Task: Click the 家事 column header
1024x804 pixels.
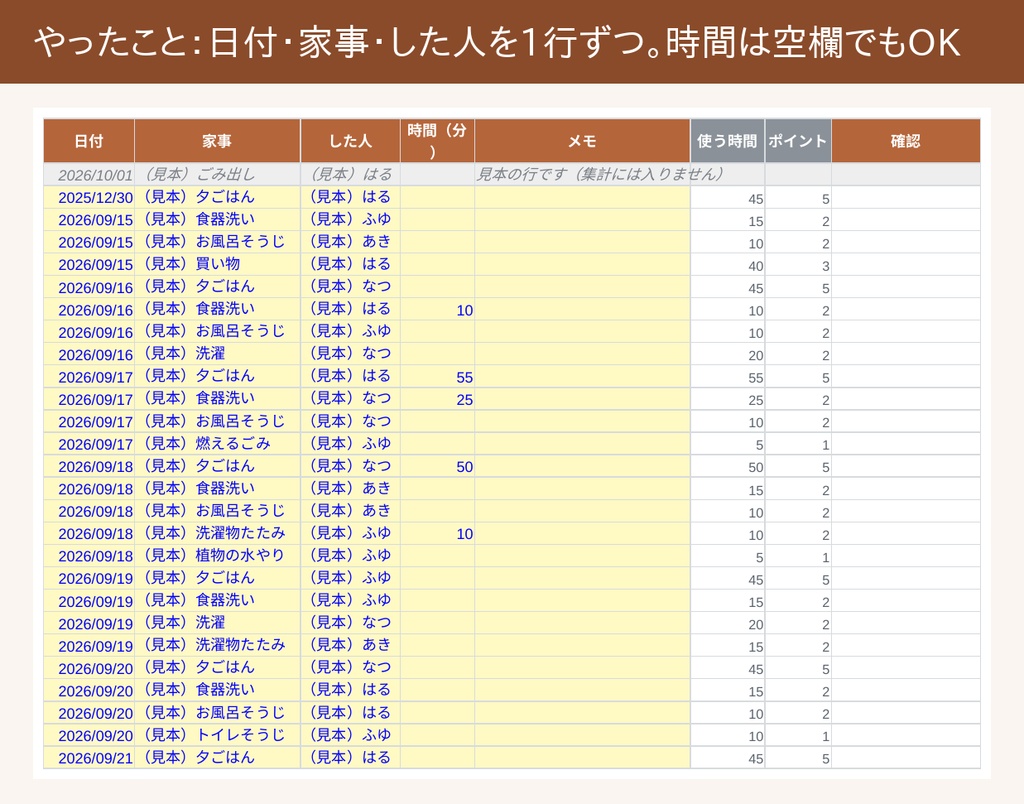Action: 217,140
